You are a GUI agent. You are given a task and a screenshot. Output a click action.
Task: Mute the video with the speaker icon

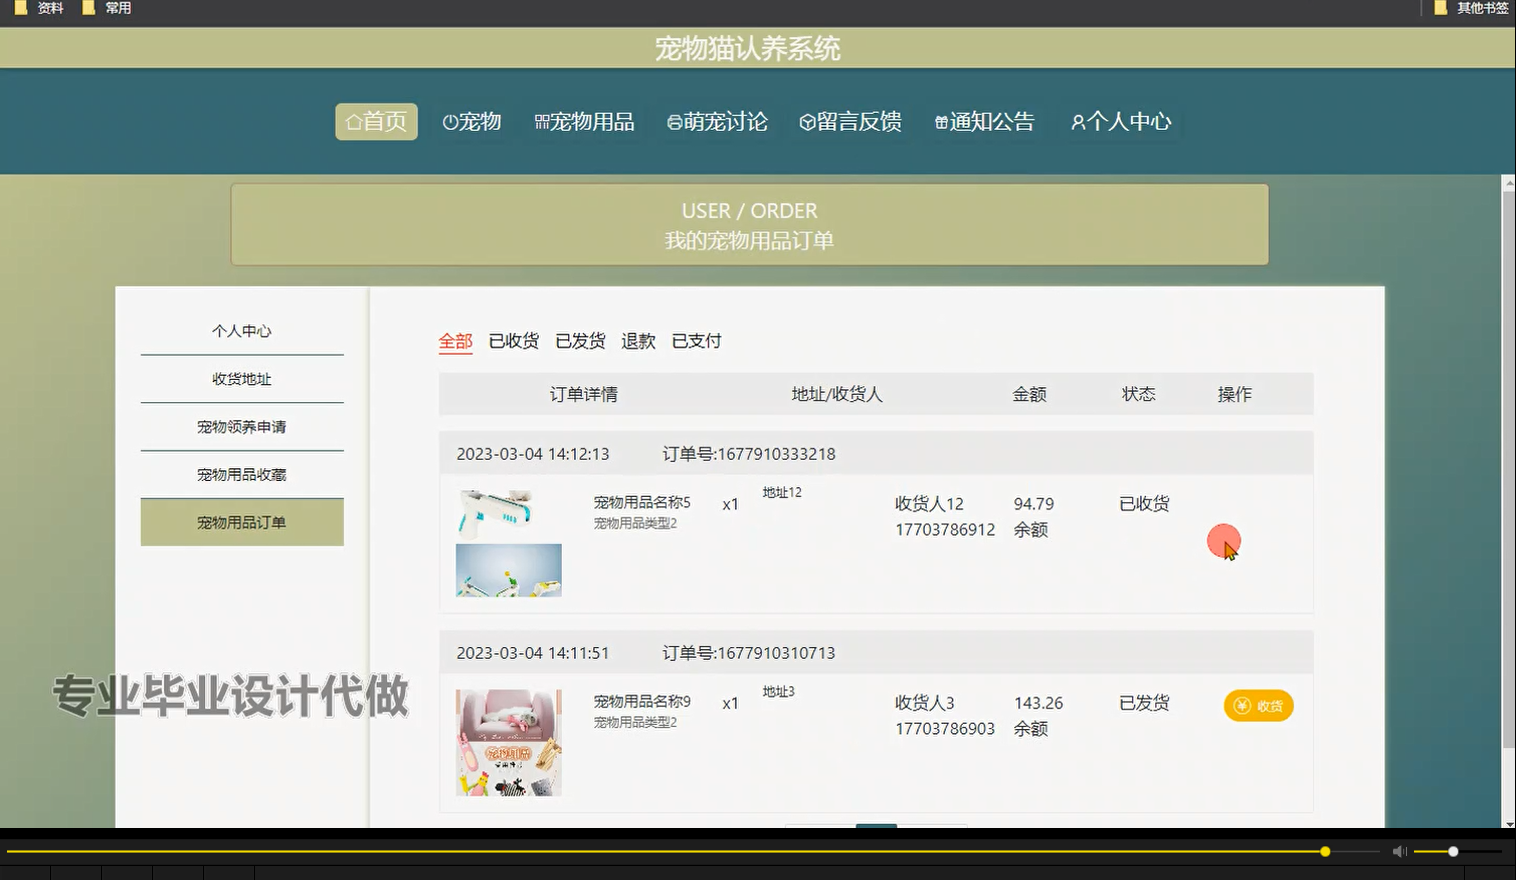pyautogui.click(x=1398, y=851)
